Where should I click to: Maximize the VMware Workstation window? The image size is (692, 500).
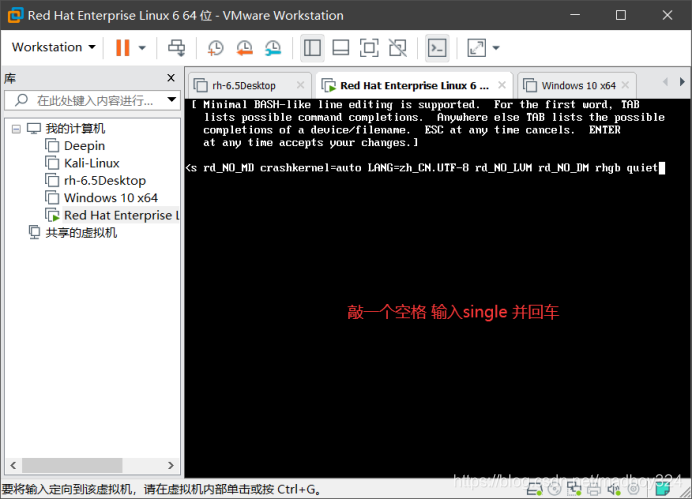621,15
